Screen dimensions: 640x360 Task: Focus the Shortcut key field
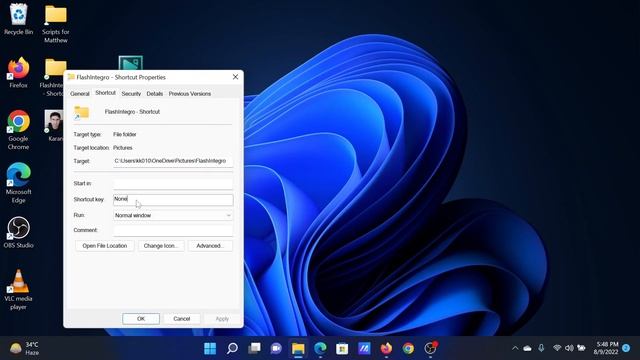pos(173,199)
